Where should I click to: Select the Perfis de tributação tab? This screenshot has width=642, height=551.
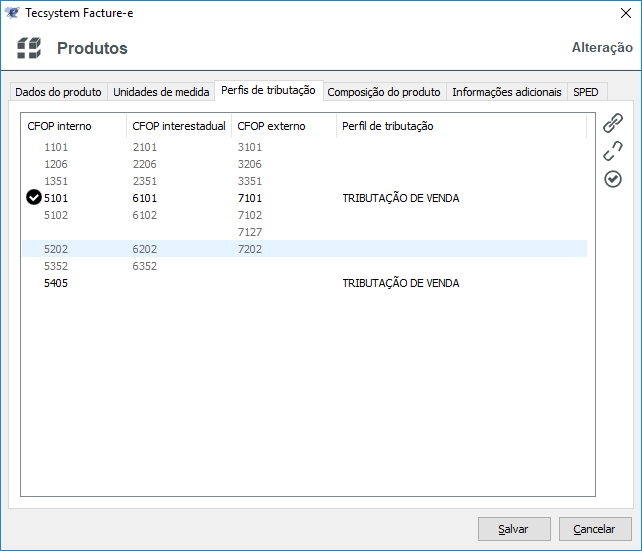coord(268,90)
